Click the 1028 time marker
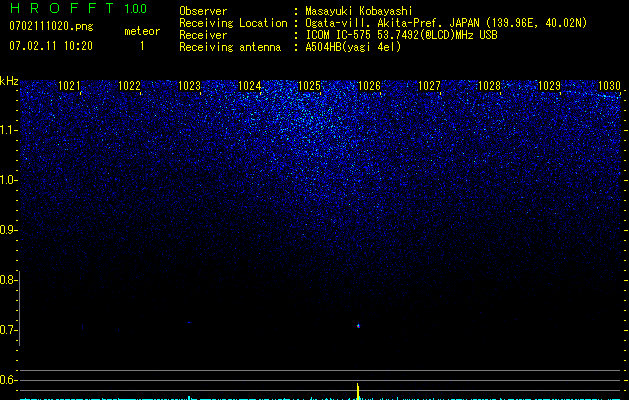629x400 pixels. (x=490, y=85)
